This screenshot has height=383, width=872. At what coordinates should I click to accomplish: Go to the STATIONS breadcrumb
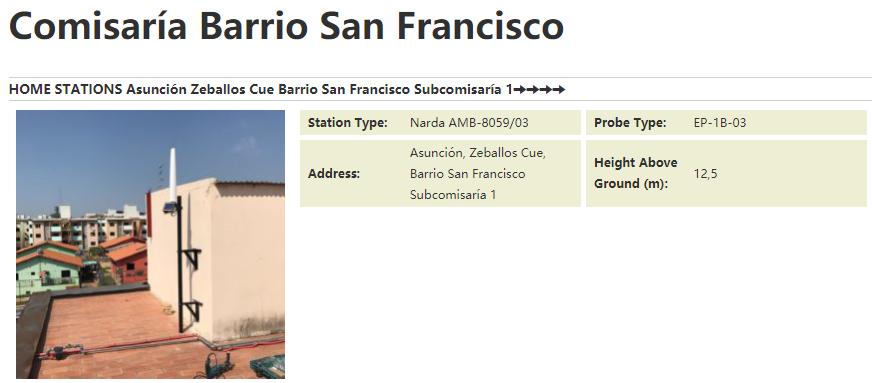(x=88, y=89)
